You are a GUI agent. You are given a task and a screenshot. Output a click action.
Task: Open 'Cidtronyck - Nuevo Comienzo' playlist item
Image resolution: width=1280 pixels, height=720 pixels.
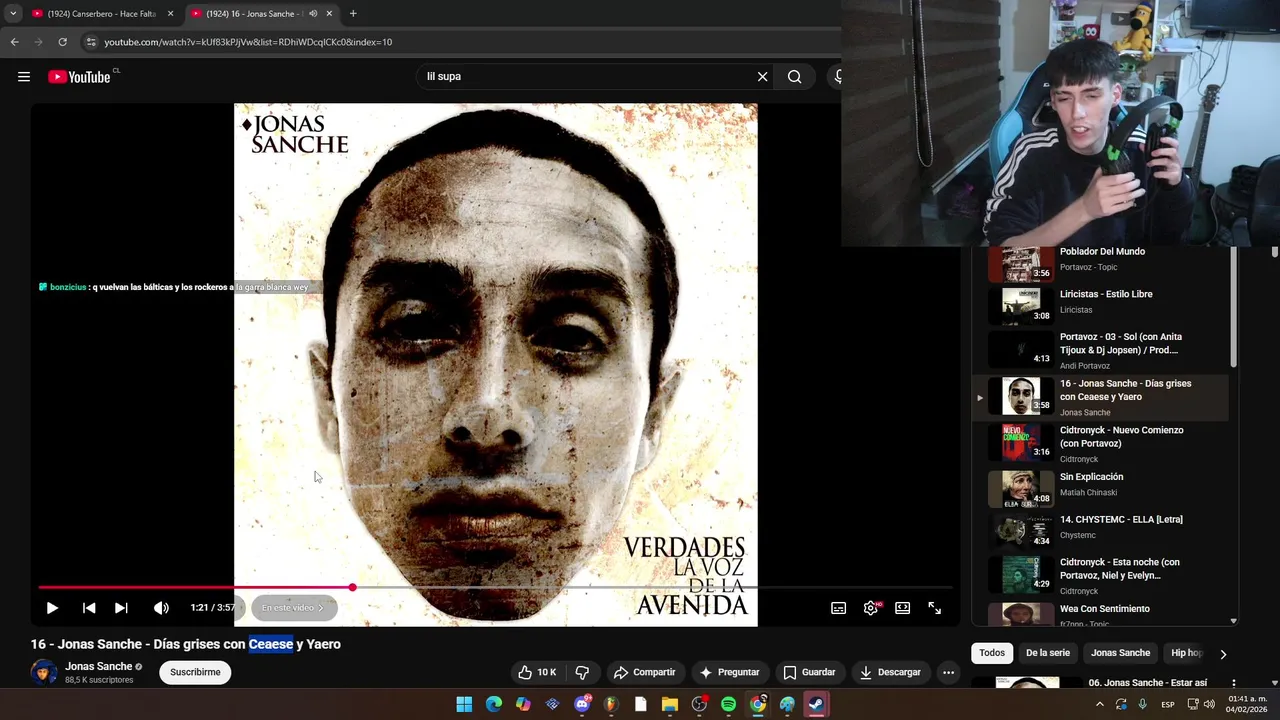click(x=1100, y=444)
